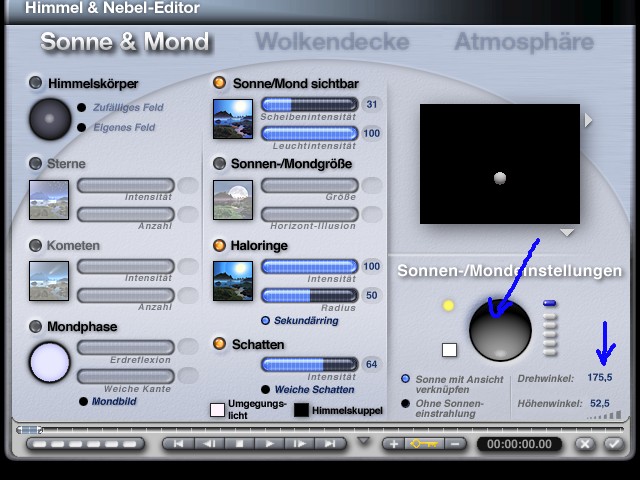
Task: Step forward one frame
Action: pos(300,444)
